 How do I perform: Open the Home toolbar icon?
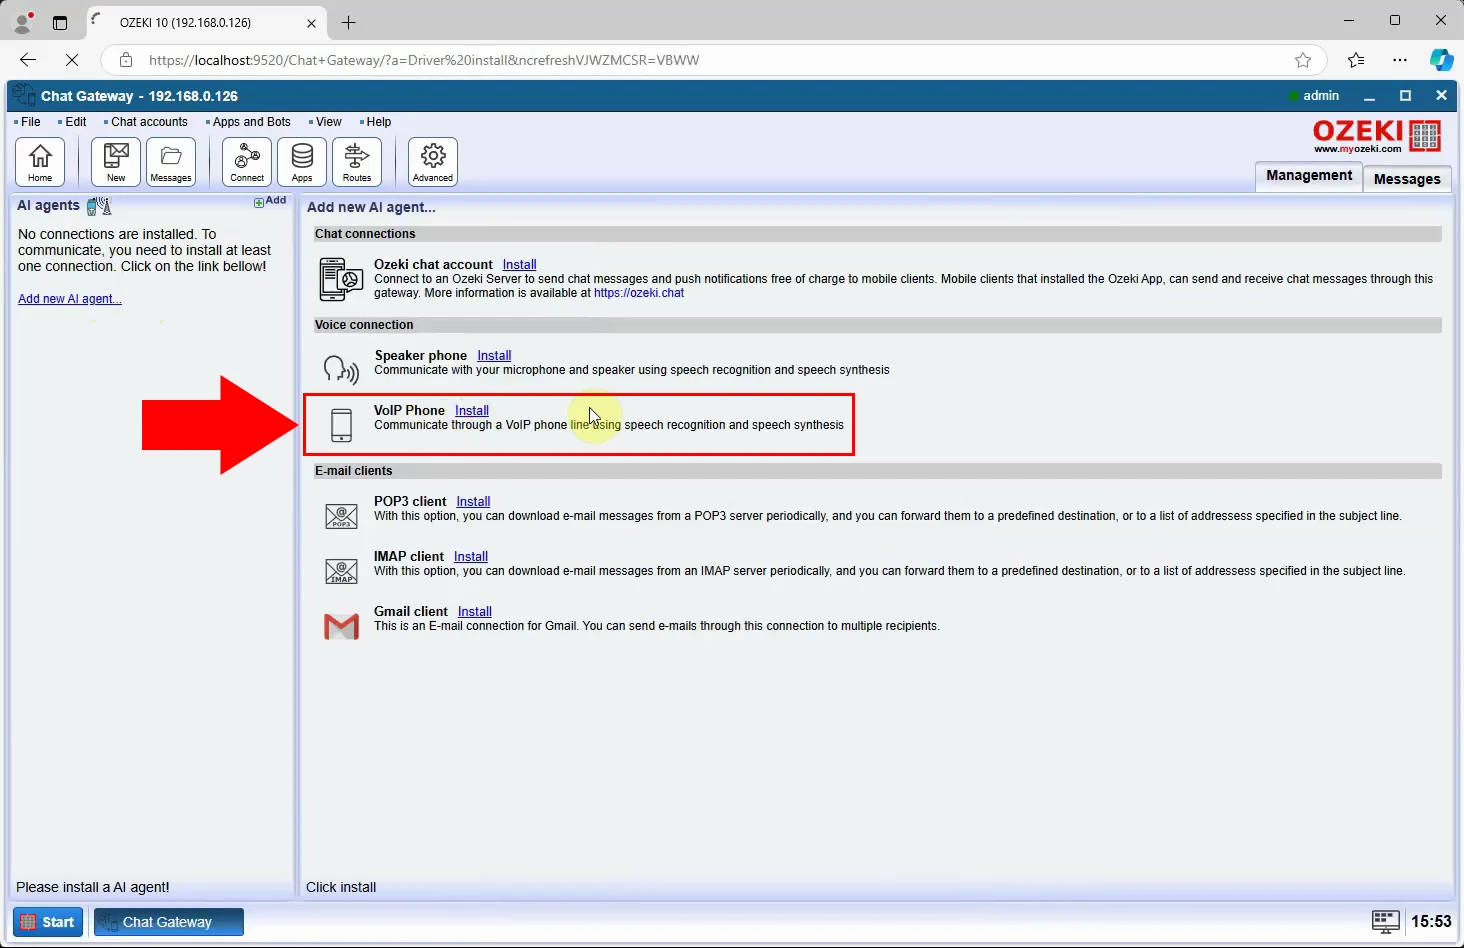(x=40, y=162)
